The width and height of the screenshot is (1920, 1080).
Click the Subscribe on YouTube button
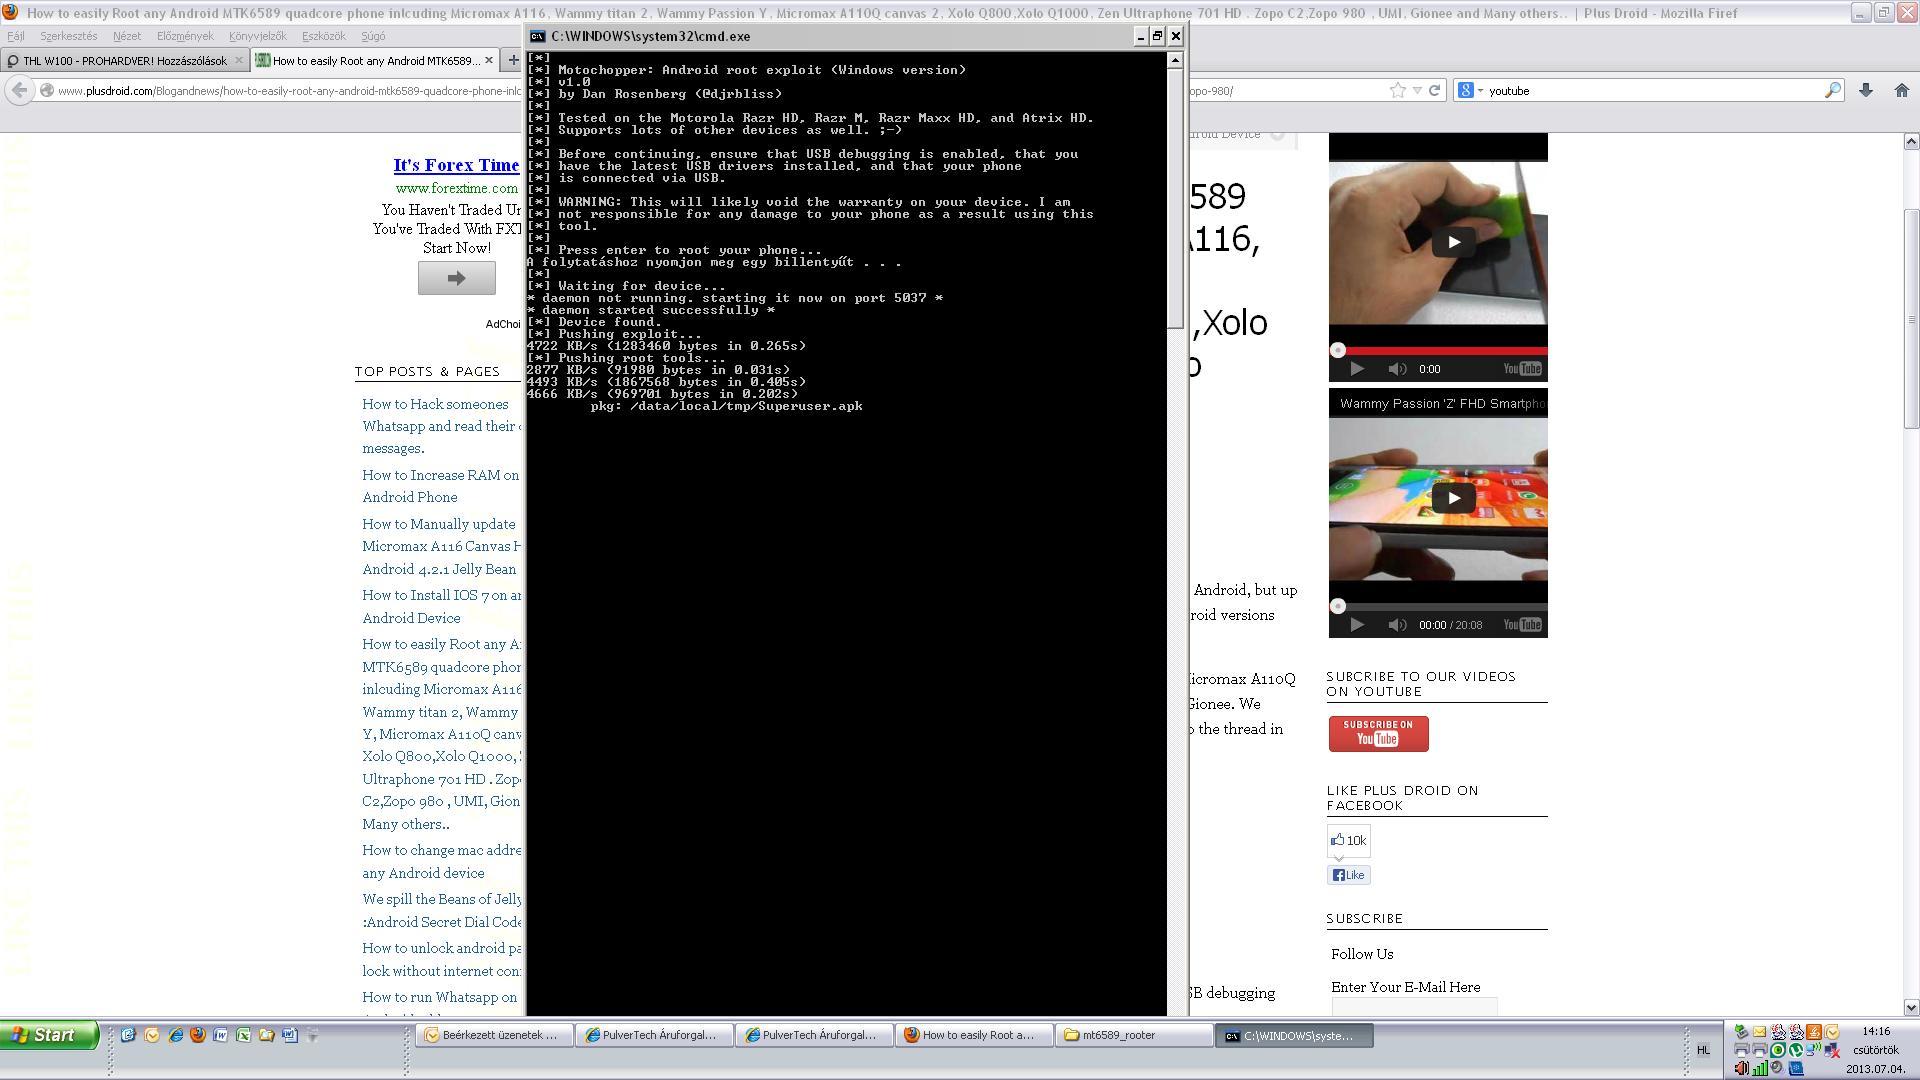tap(1378, 733)
